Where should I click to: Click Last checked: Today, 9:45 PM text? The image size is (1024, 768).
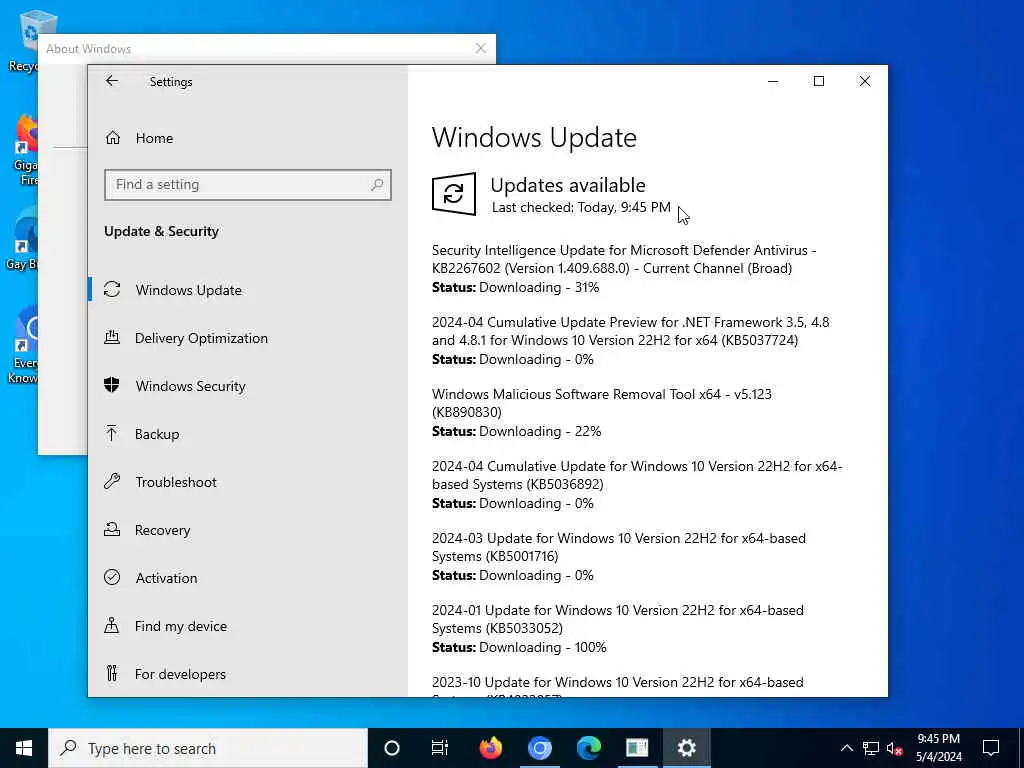pos(581,208)
